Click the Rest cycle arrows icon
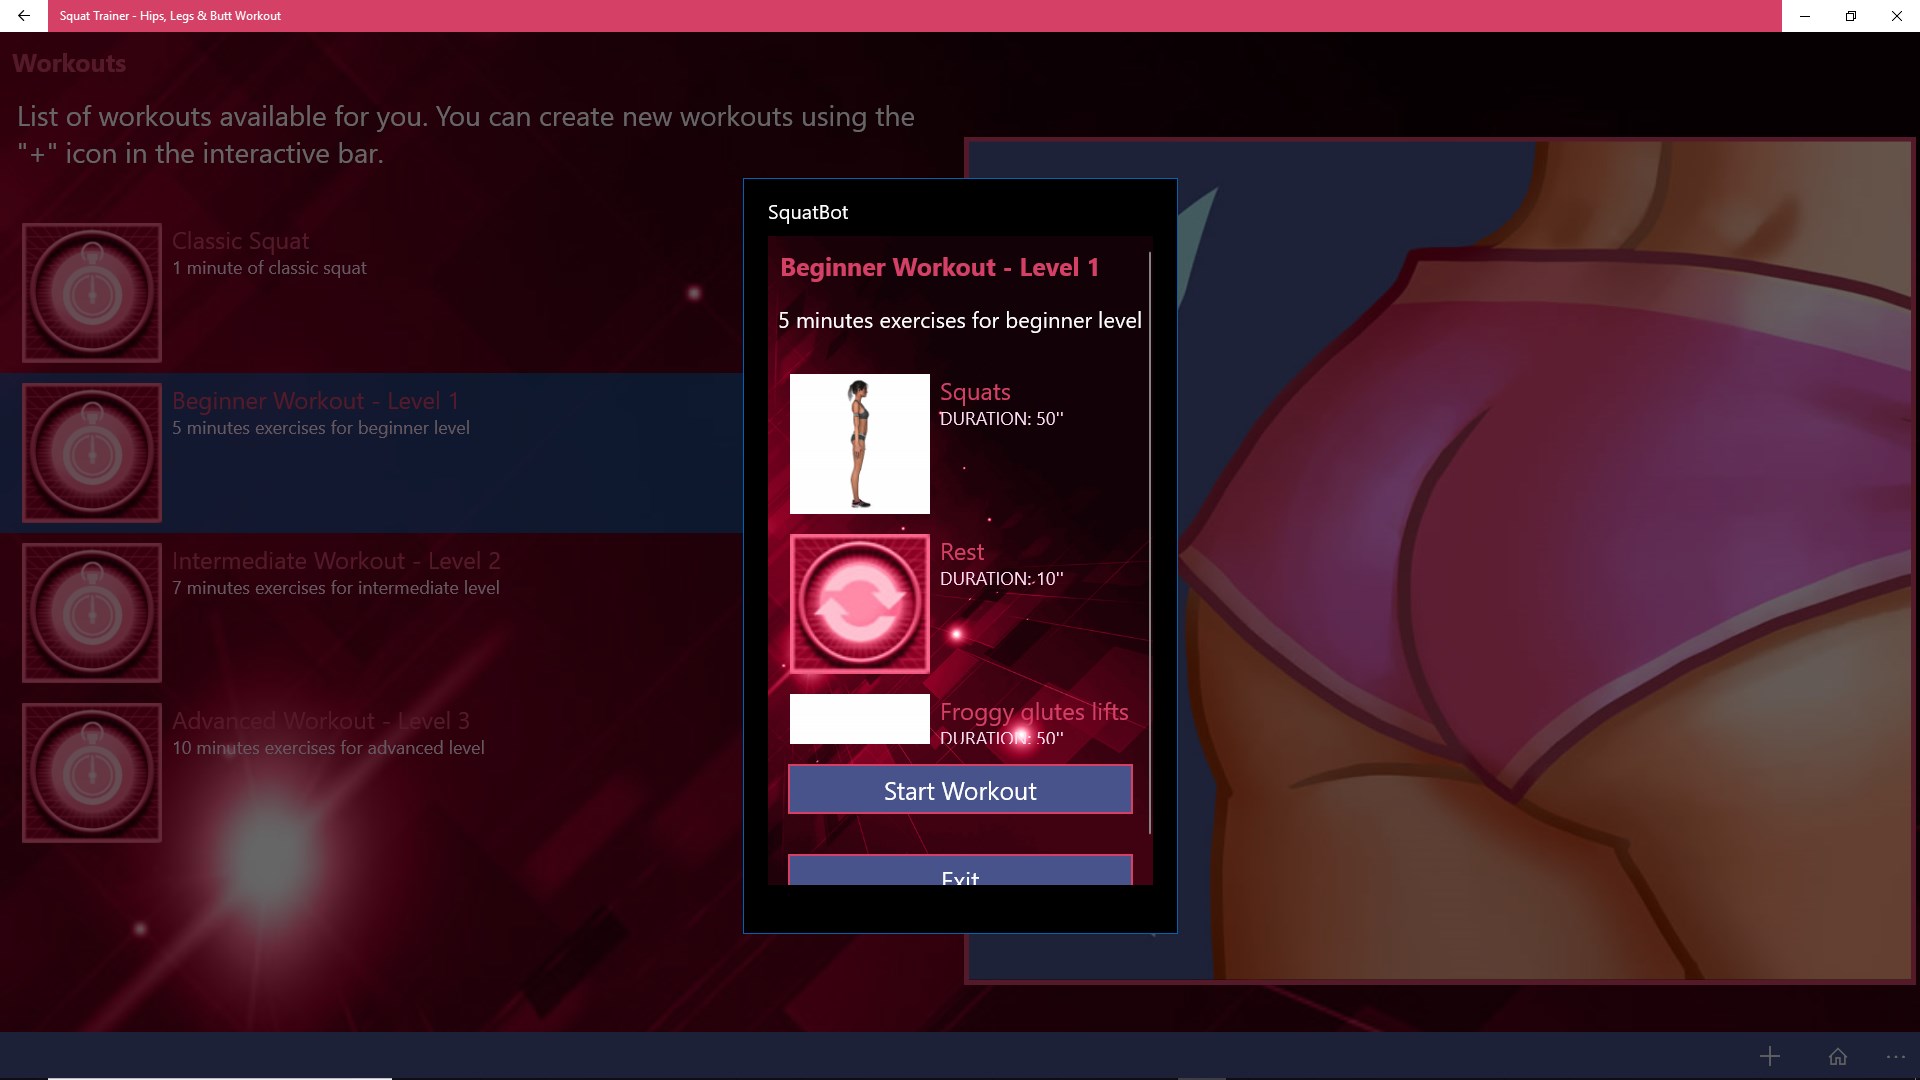This screenshot has width=1920, height=1080. point(859,603)
